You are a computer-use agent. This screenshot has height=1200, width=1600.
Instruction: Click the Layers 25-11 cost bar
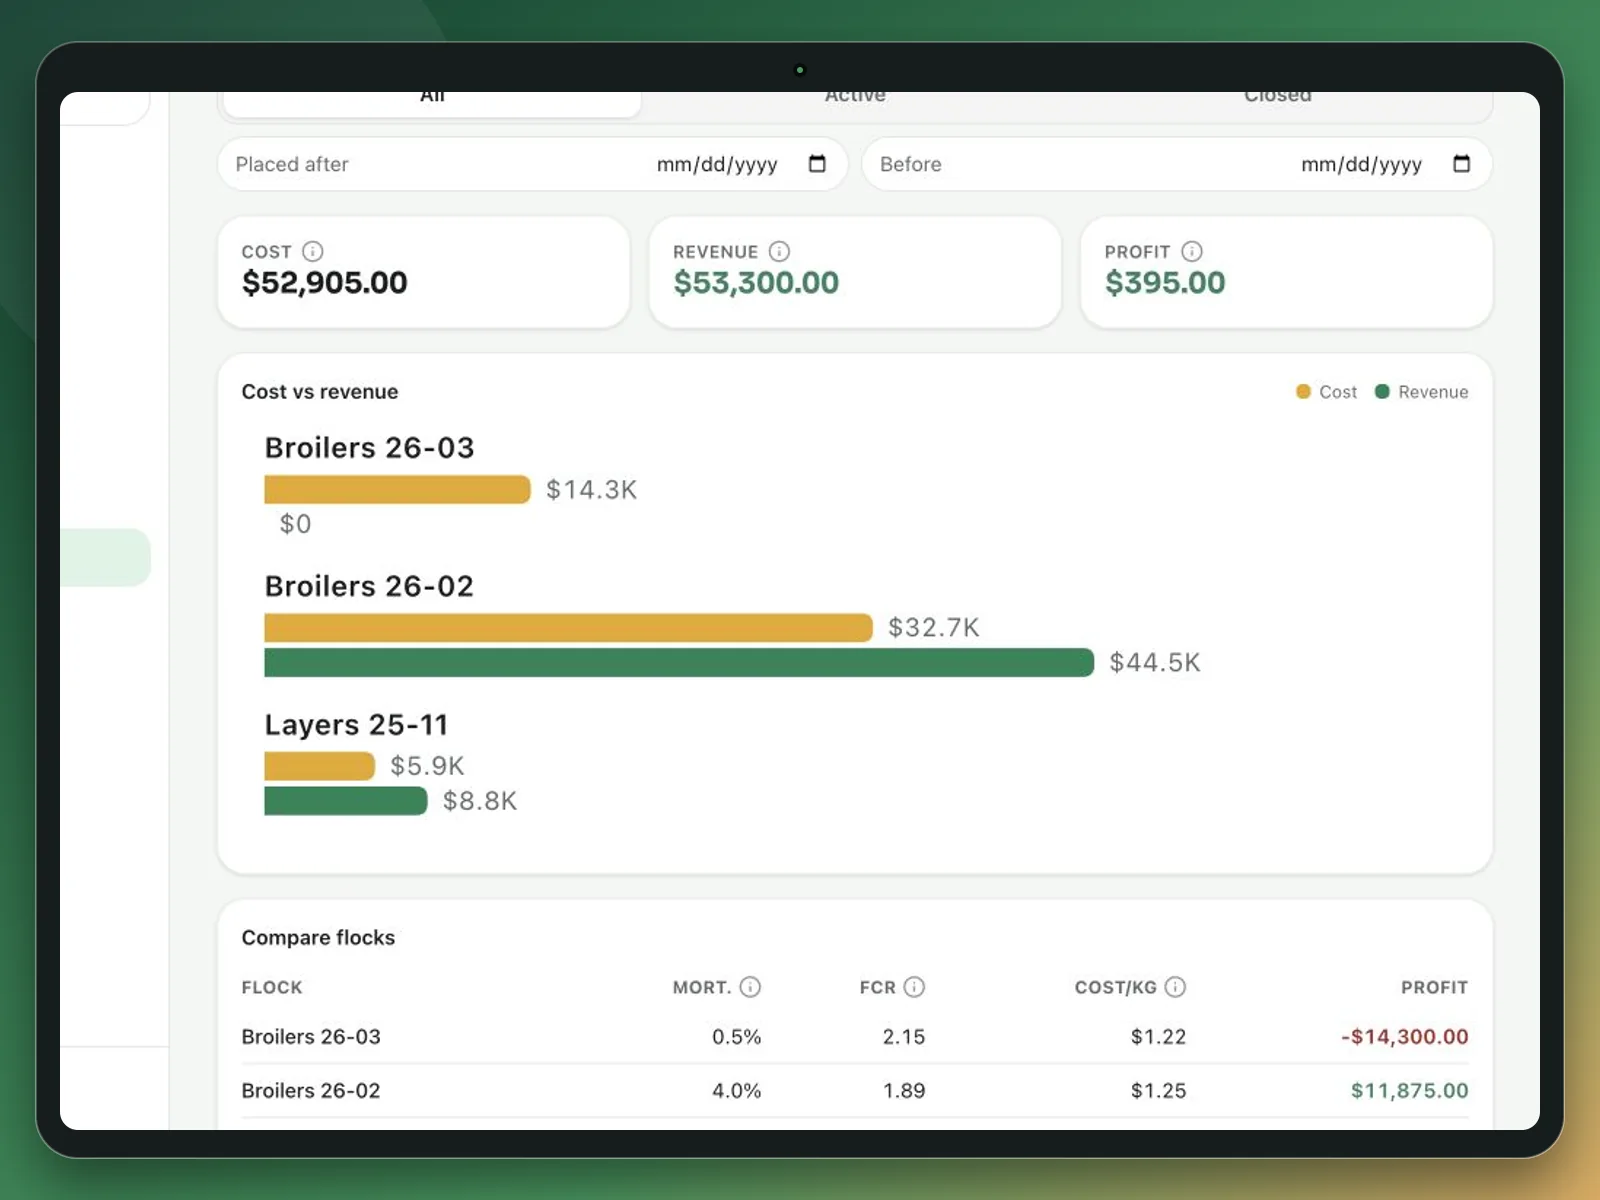coord(319,766)
